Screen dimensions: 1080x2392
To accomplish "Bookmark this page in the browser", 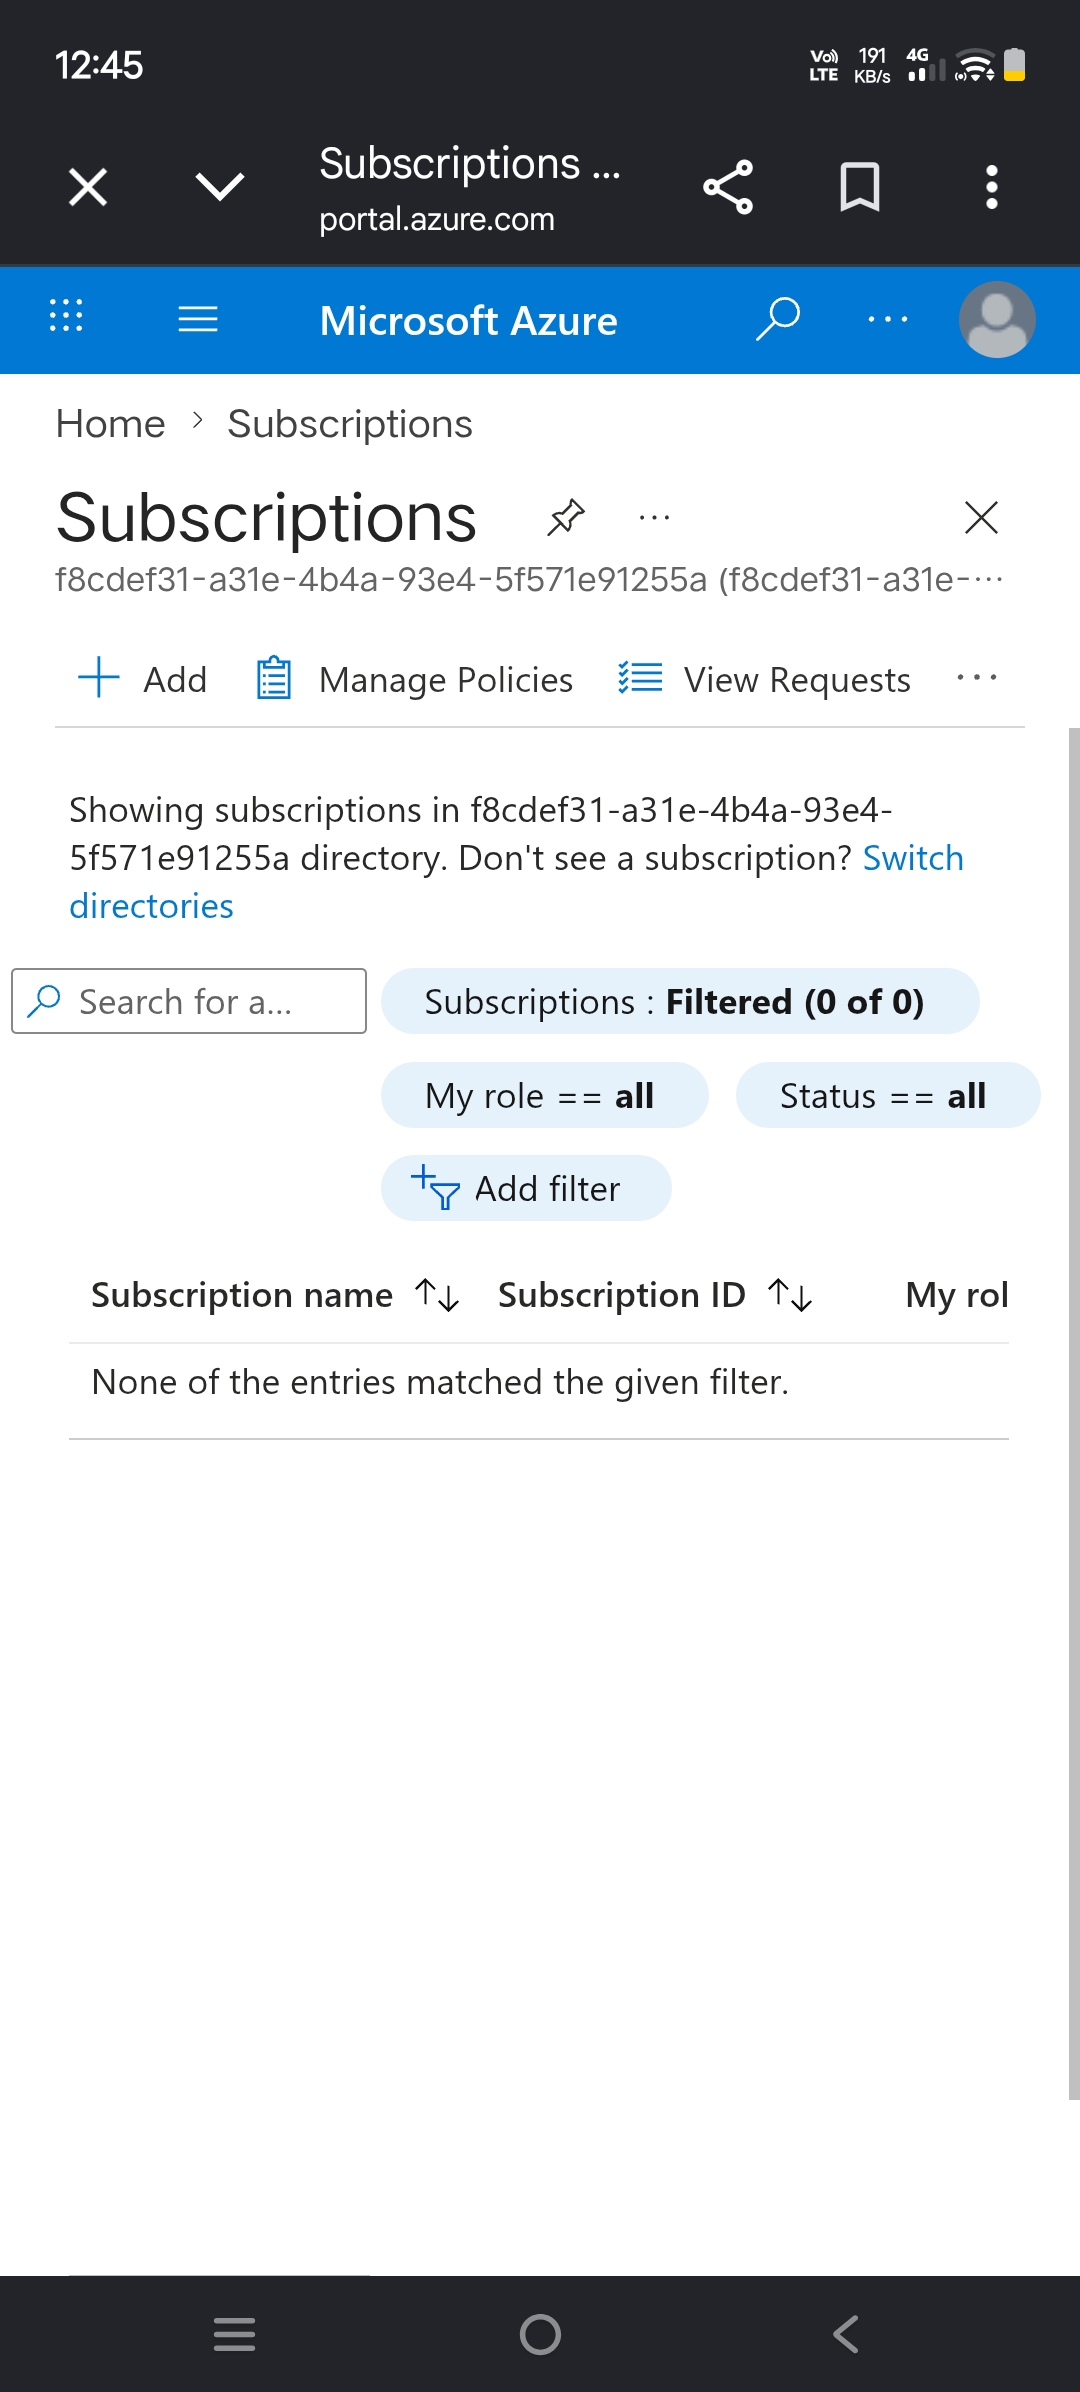I will click(860, 187).
